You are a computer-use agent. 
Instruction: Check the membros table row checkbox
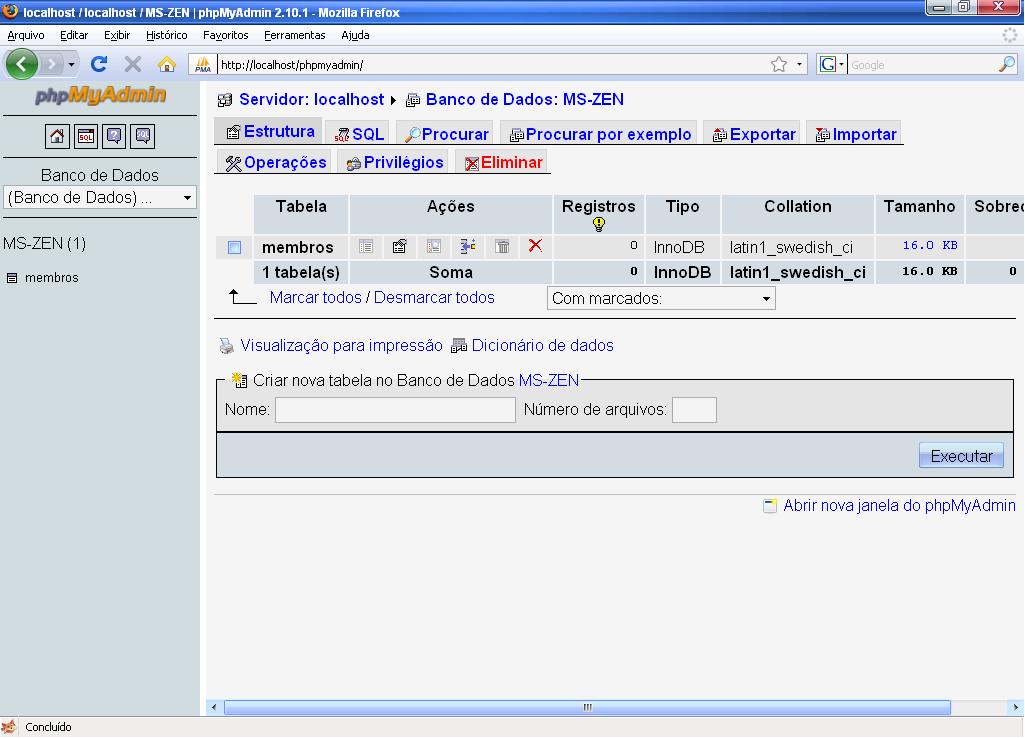pyautogui.click(x=234, y=247)
